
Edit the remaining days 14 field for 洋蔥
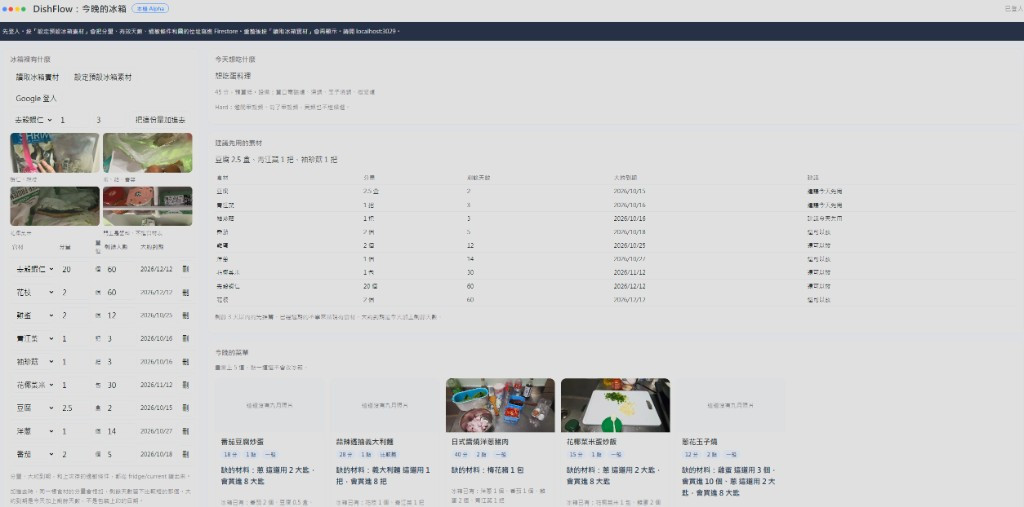coord(121,431)
